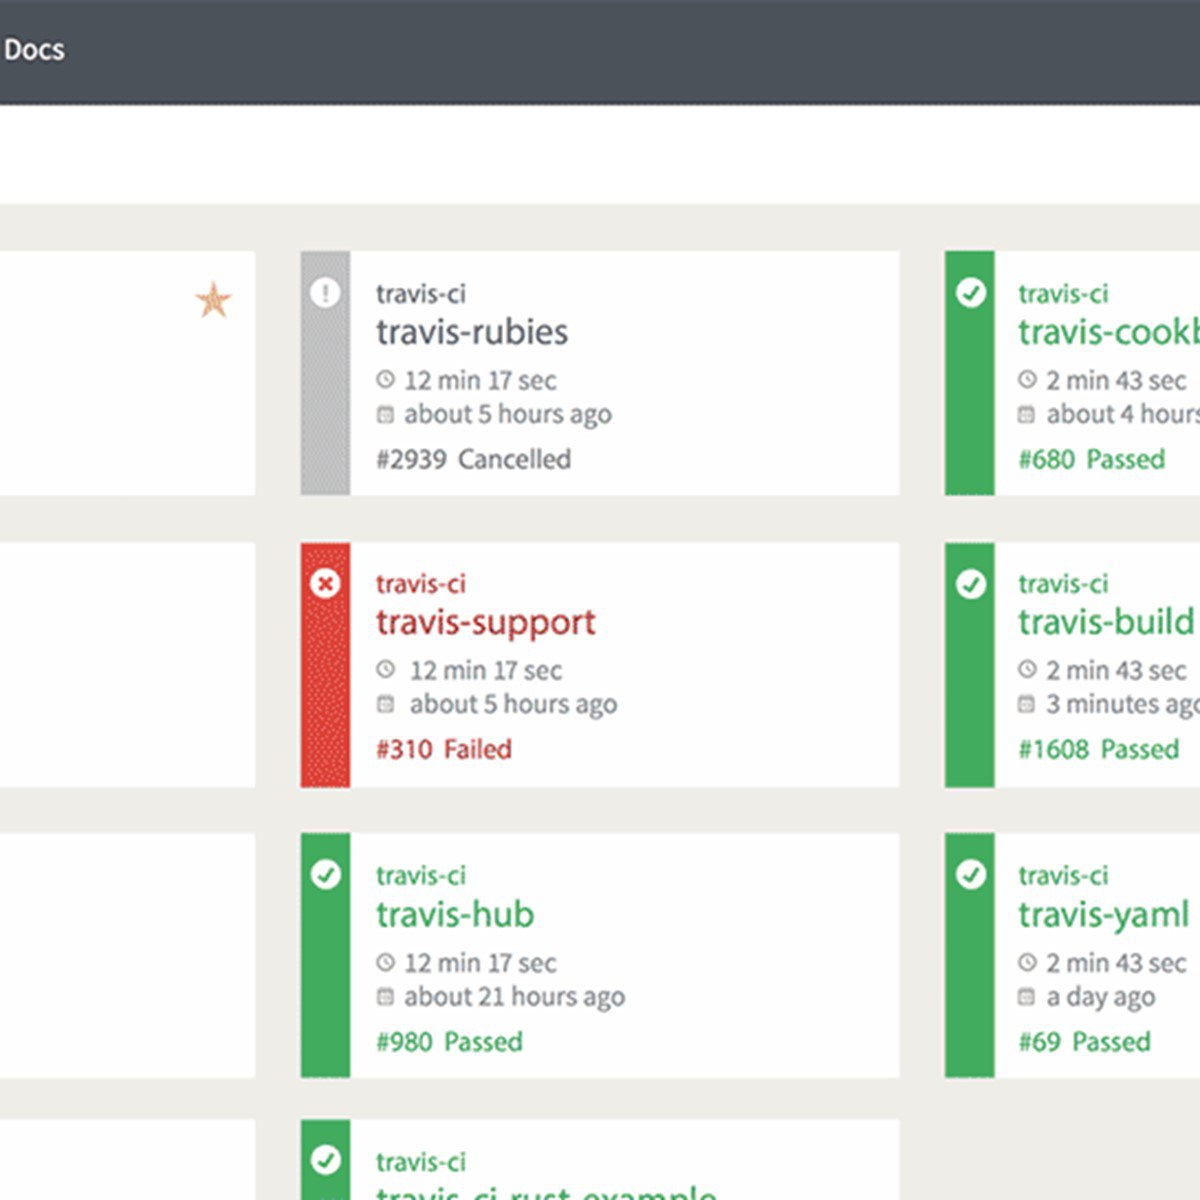Click clock icon on travis-yaml card

pyautogui.click(x=1027, y=962)
